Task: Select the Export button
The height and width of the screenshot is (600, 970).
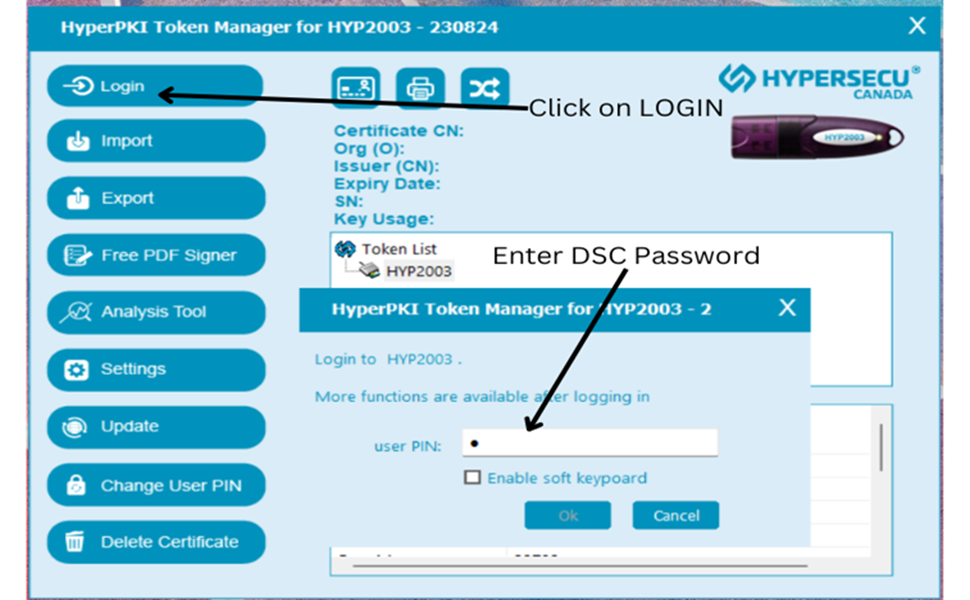Action: pyautogui.click(x=156, y=198)
